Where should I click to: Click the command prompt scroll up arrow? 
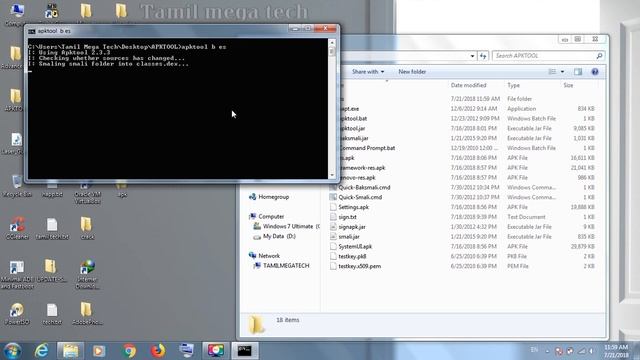click(332, 42)
